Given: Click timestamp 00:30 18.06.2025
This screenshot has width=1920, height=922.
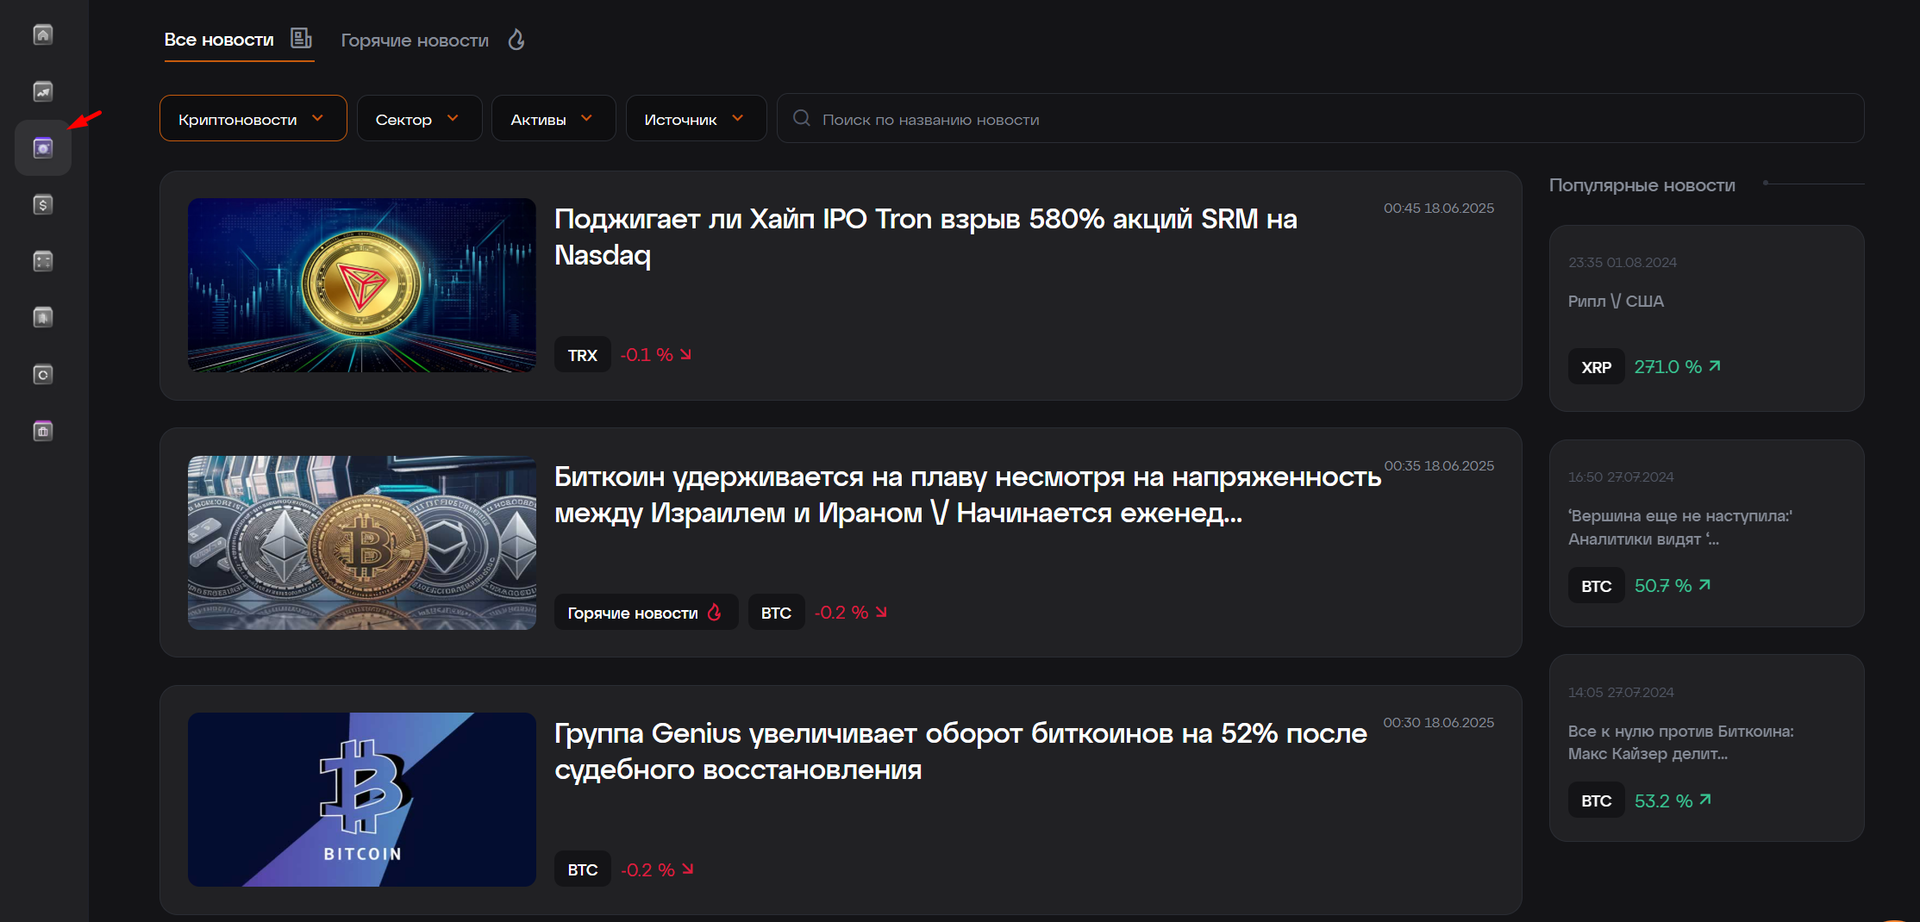Looking at the screenshot, I should (x=1439, y=723).
